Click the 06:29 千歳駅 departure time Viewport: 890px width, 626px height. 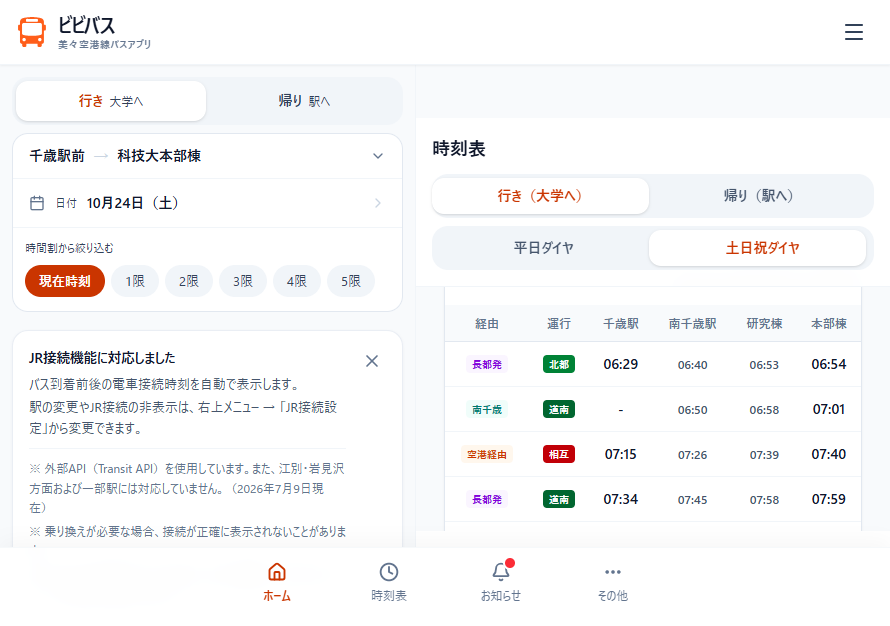pyautogui.click(x=620, y=364)
